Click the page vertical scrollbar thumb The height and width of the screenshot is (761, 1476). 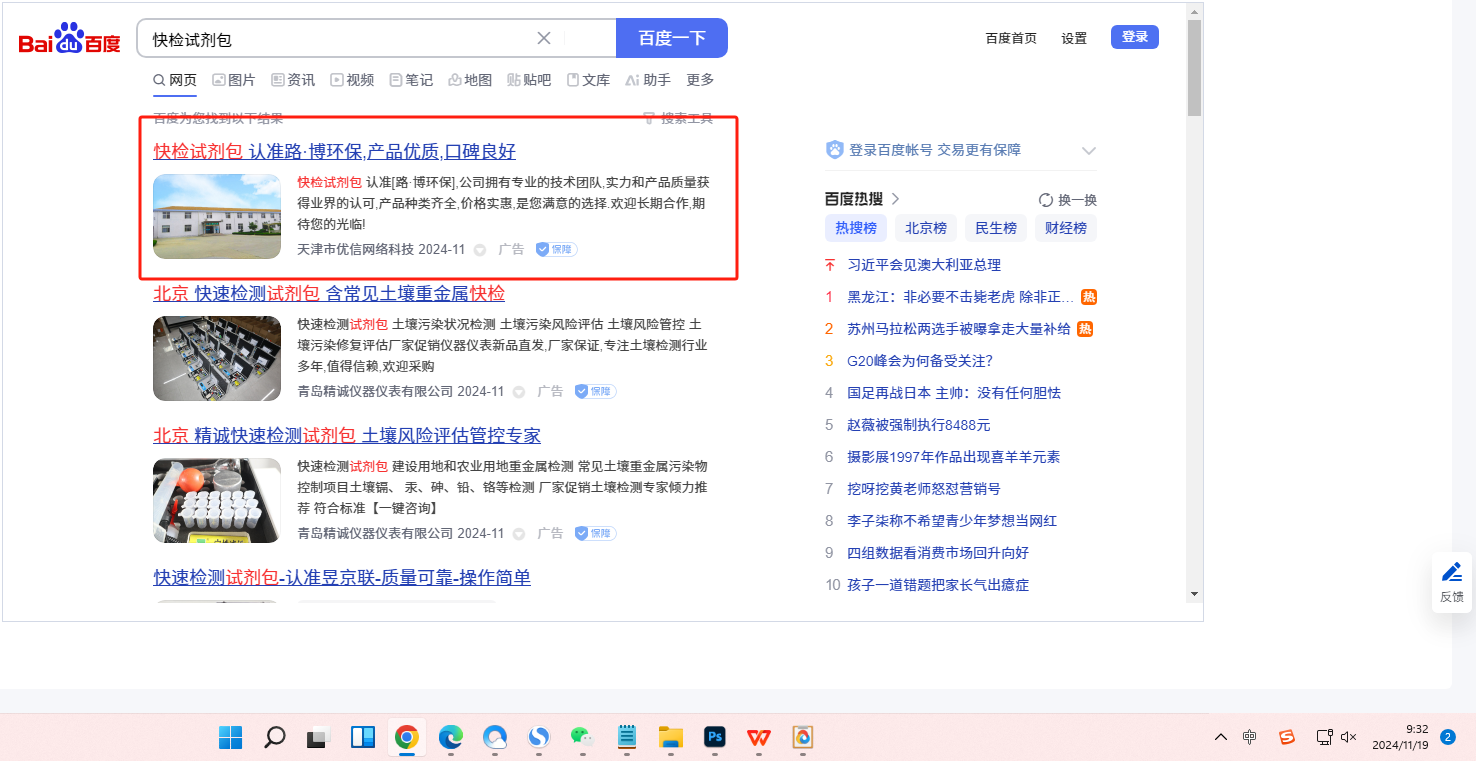tap(1194, 68)
